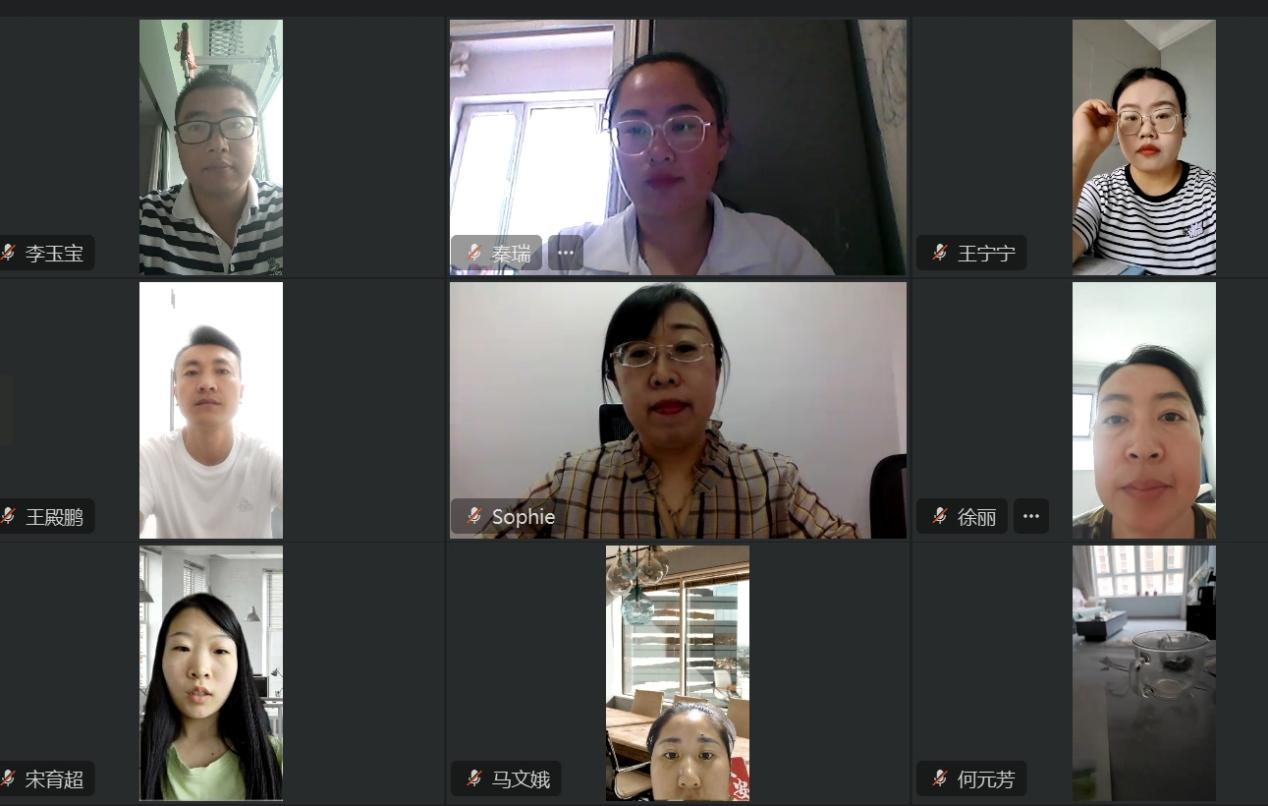Click the muted mic icon beside Sophie

click(474, 517)
